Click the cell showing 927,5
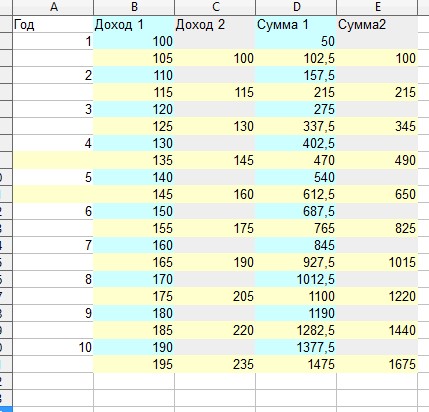 [x=296, y=262]
